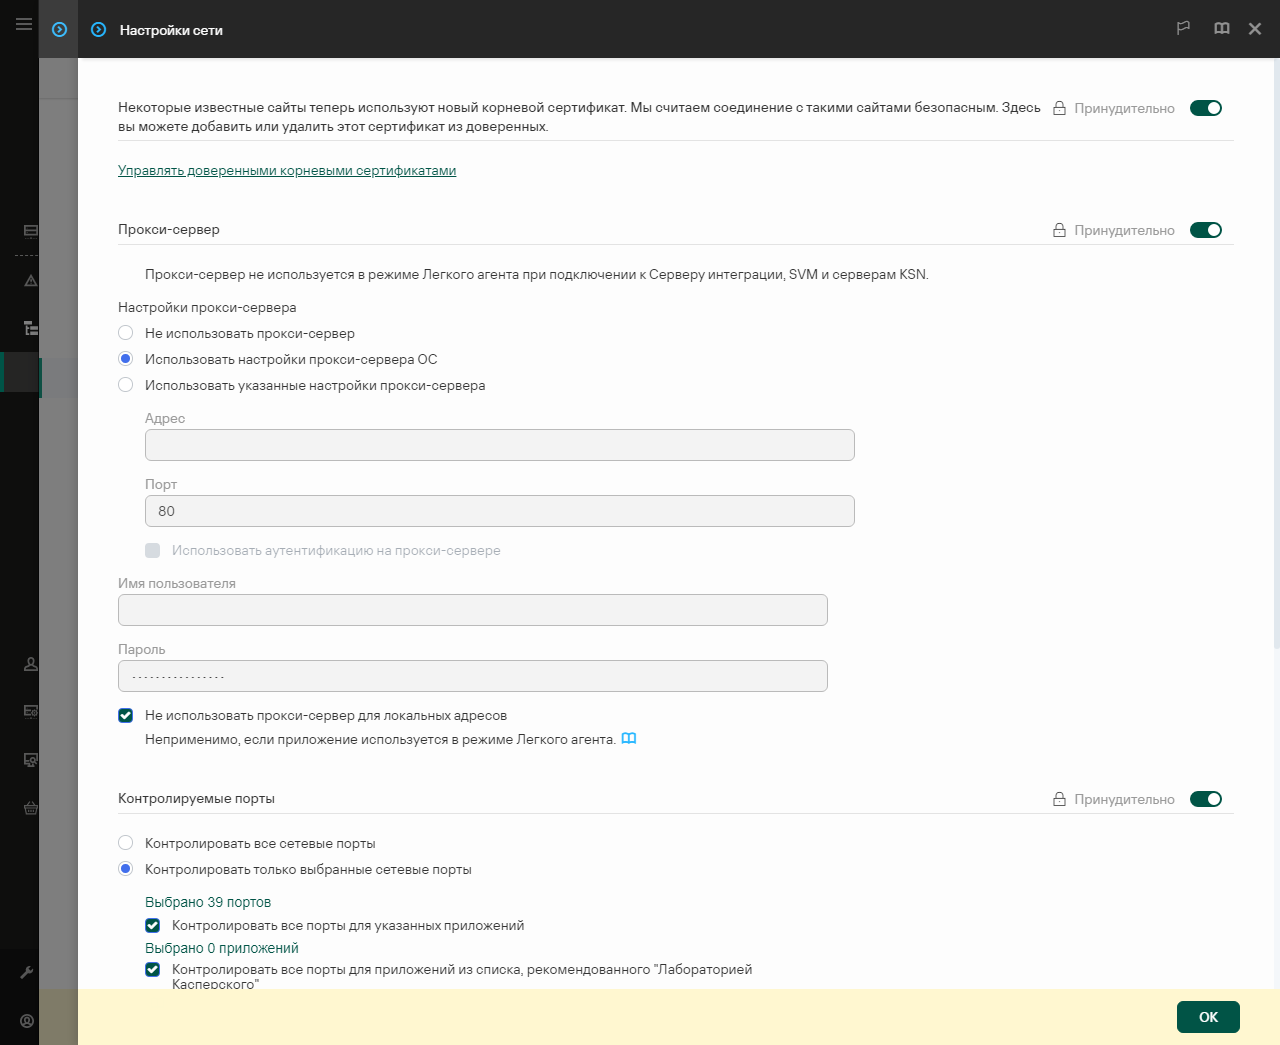
Task: Close the Настройки сети panel
Action: [x=1255, y=29]
